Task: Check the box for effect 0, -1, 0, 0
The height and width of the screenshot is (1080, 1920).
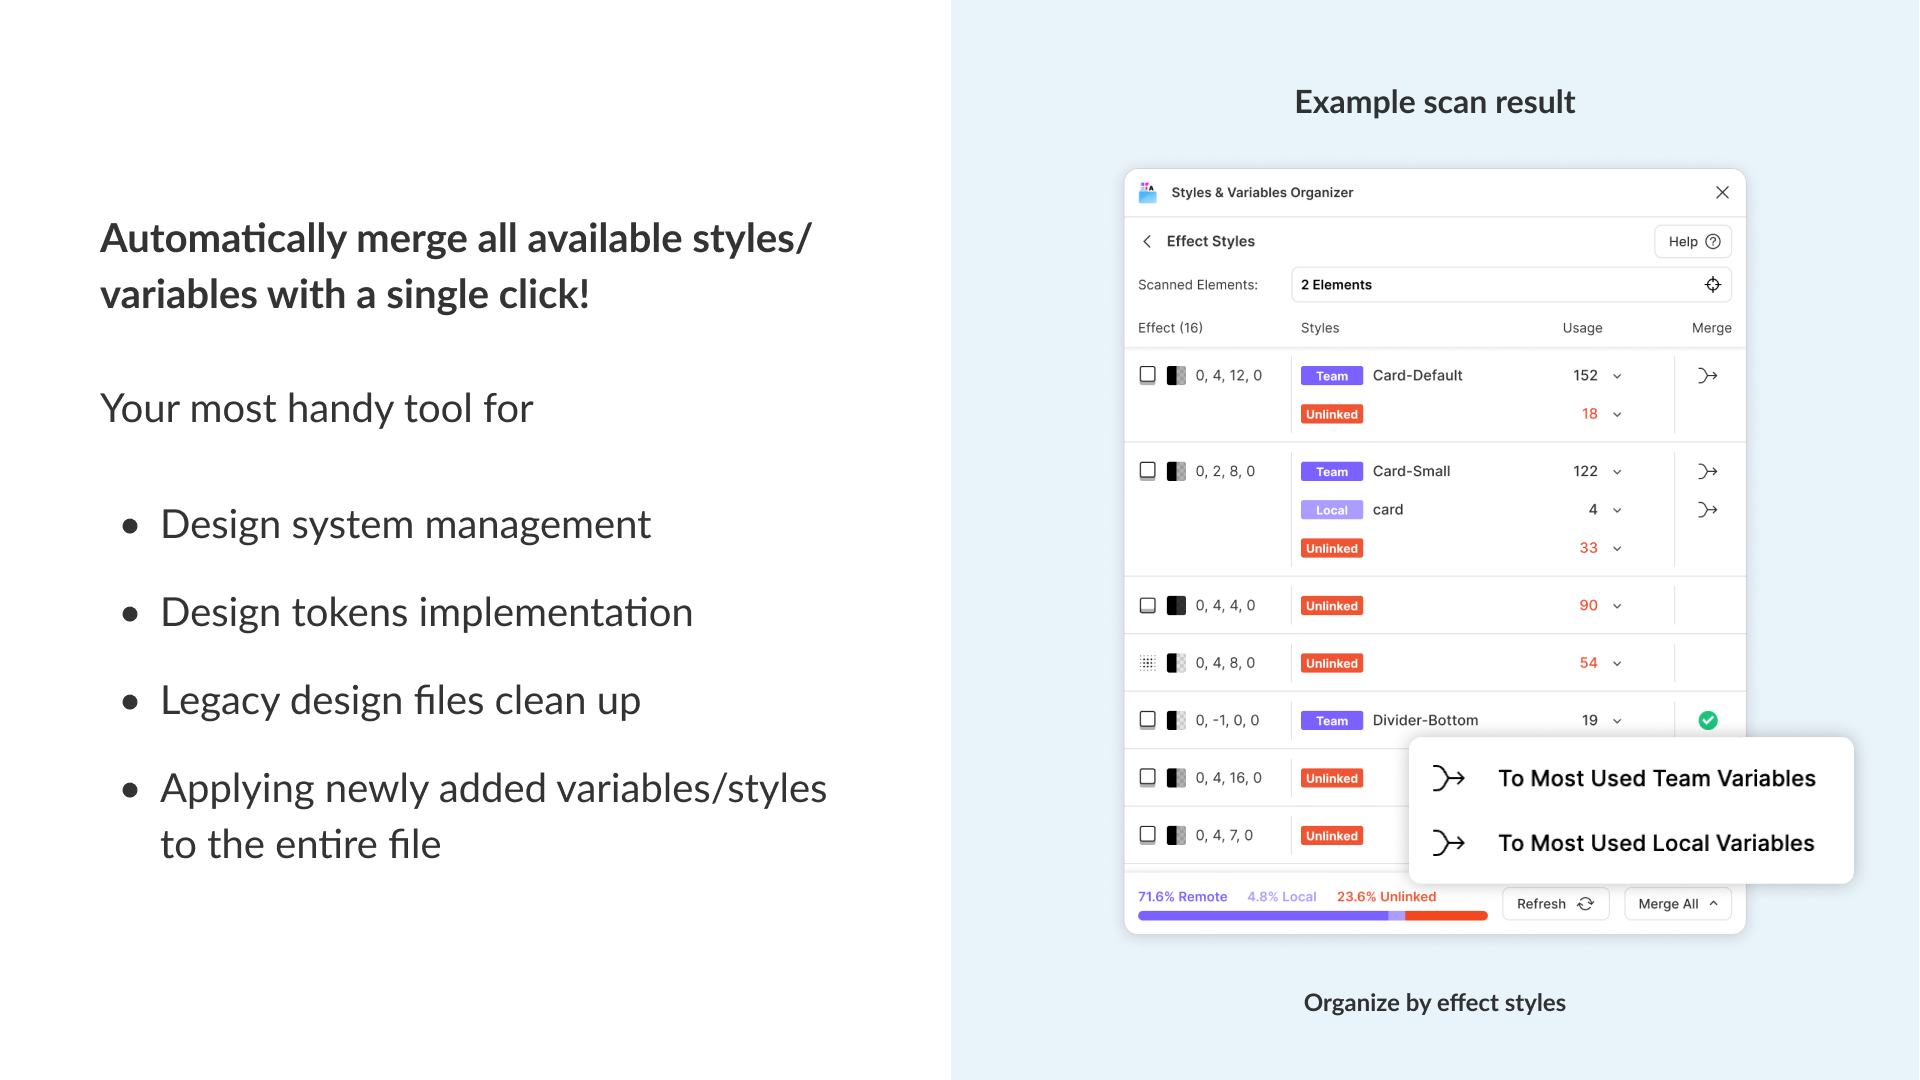Action: [1148, 720]
